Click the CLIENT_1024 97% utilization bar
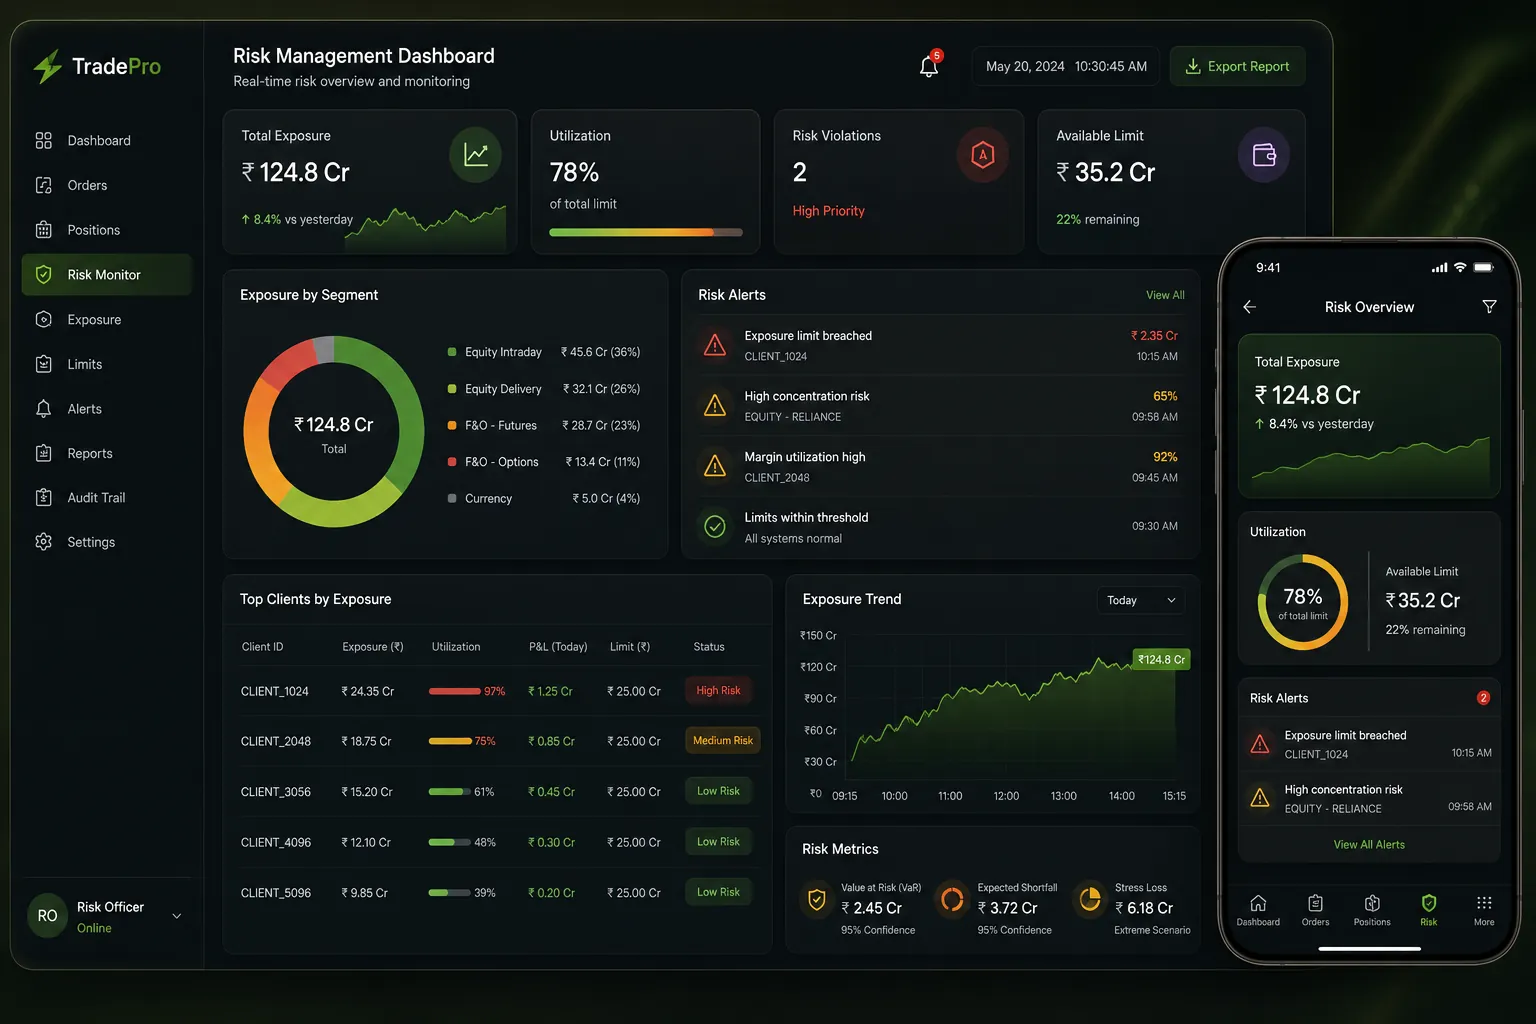Image resolution: width=1536 pixels, height=1024 pixels. pyautogui.click(x=455, y=691)
